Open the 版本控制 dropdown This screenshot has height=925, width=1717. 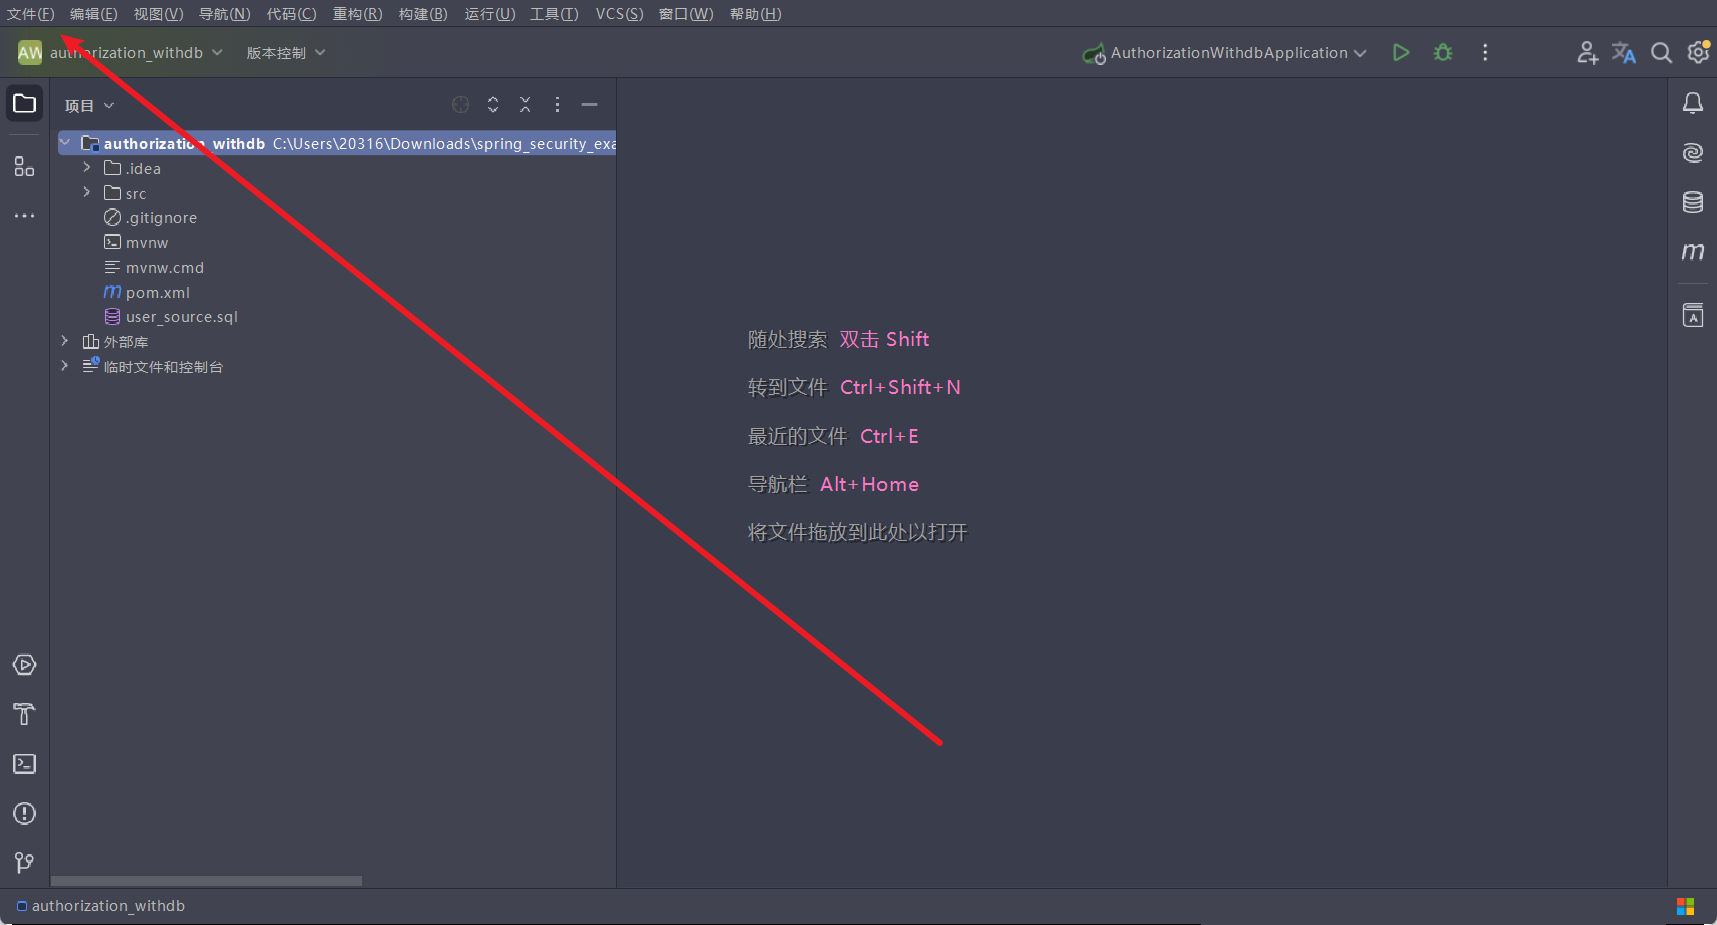(284, 52)
